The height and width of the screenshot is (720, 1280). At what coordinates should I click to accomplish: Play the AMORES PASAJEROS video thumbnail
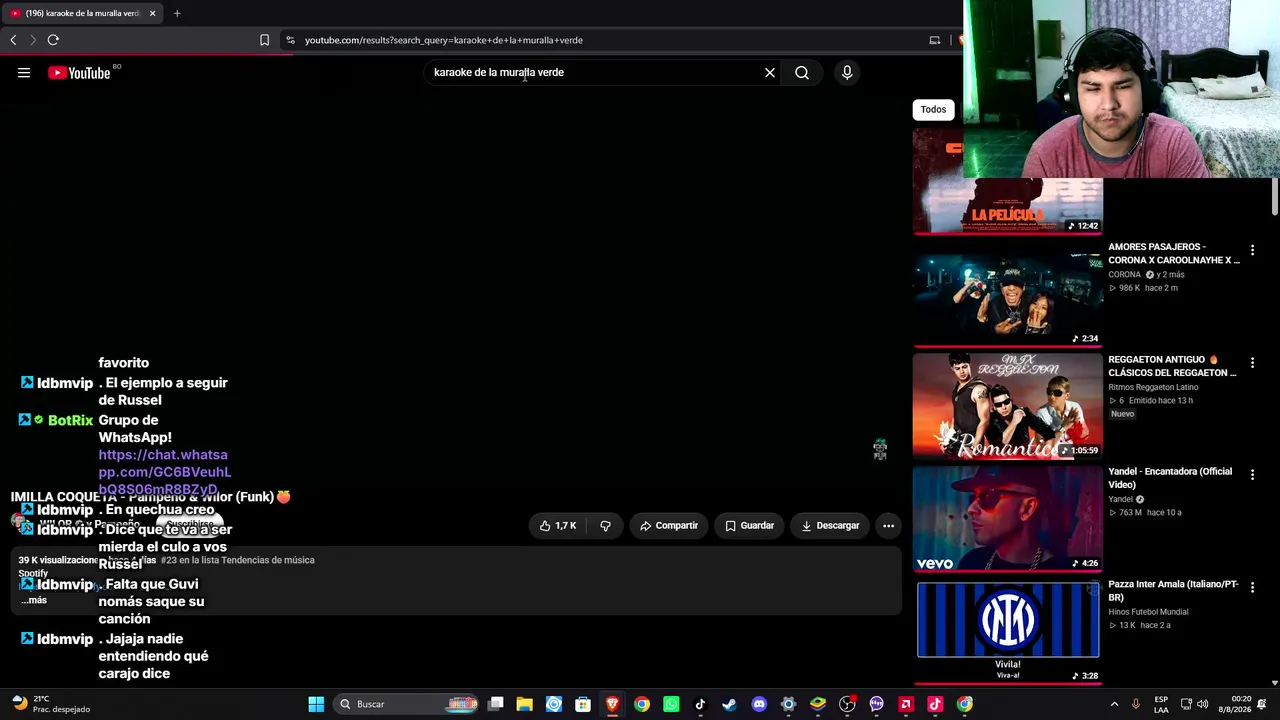click(x=1008, y=294)
